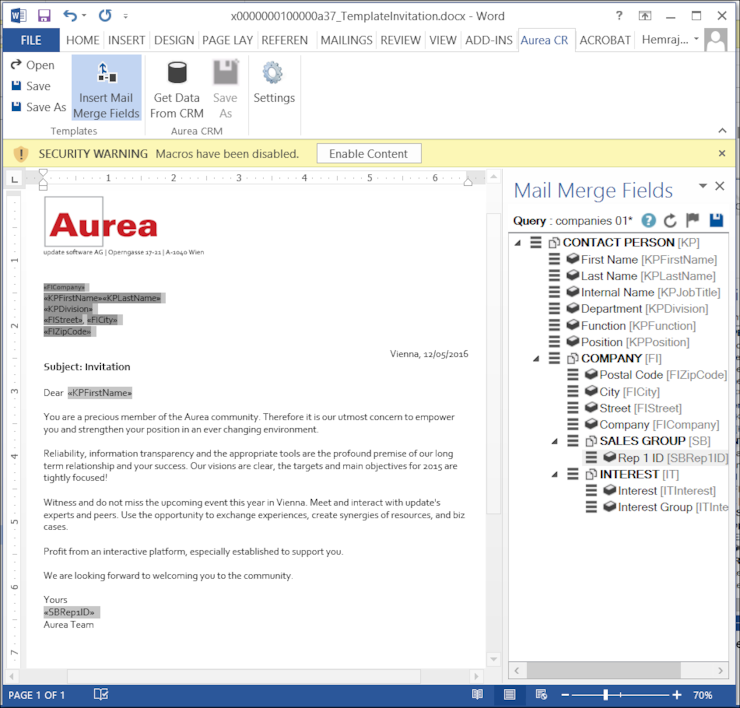Click the proofing icon in status bar
Viewport: 740px width, 708px height.
click(x=101, y=694)
